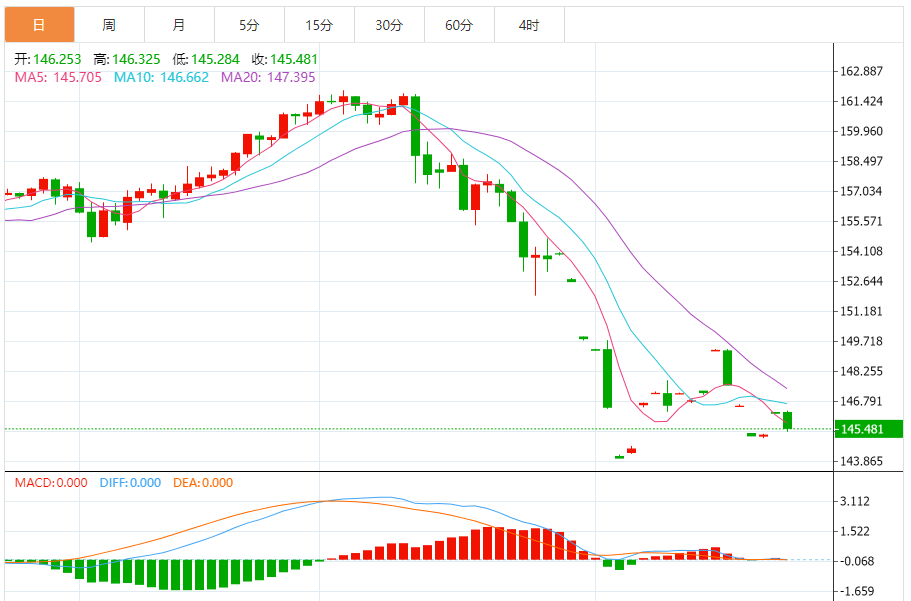
Task: Open the 15分 timeframe tab
Action: tap(320, 25)
